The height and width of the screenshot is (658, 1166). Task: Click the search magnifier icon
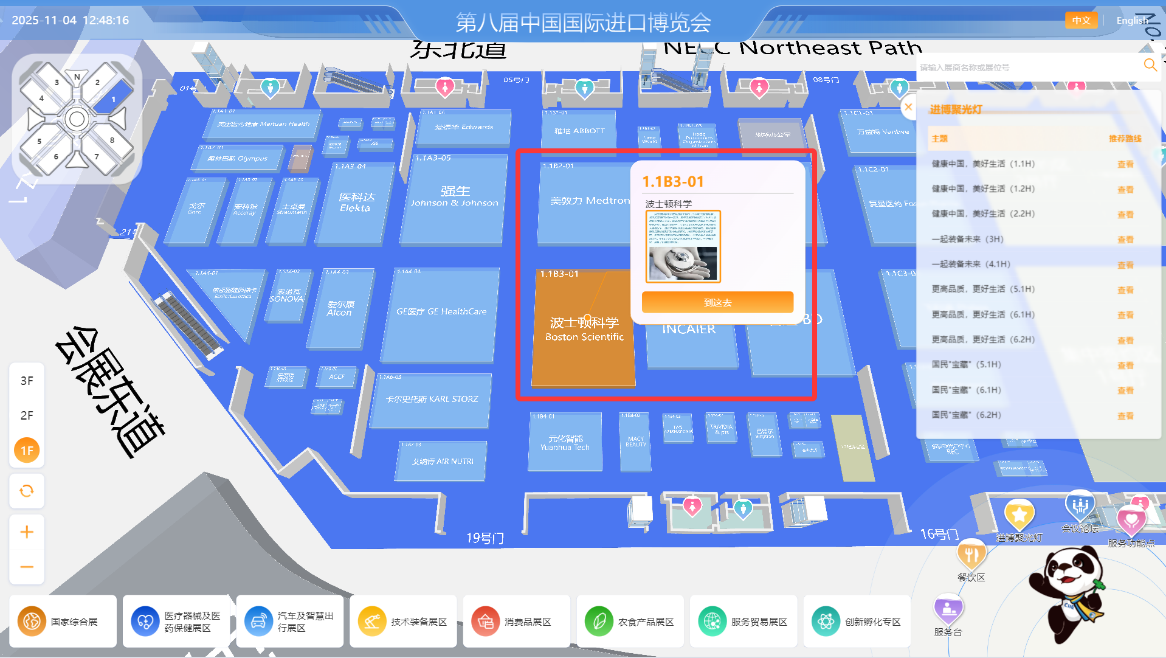click(1150, 65)
